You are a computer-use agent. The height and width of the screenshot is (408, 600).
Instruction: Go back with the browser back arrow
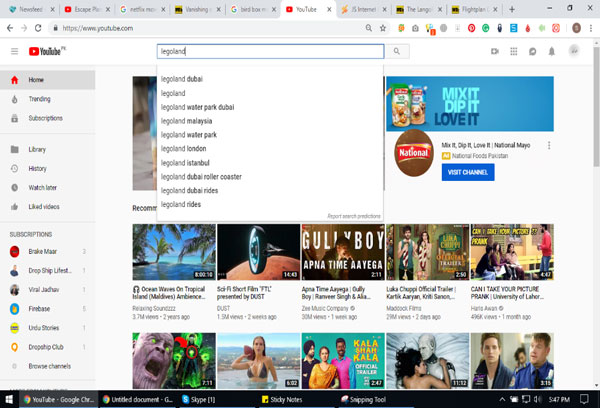(10, 28)
